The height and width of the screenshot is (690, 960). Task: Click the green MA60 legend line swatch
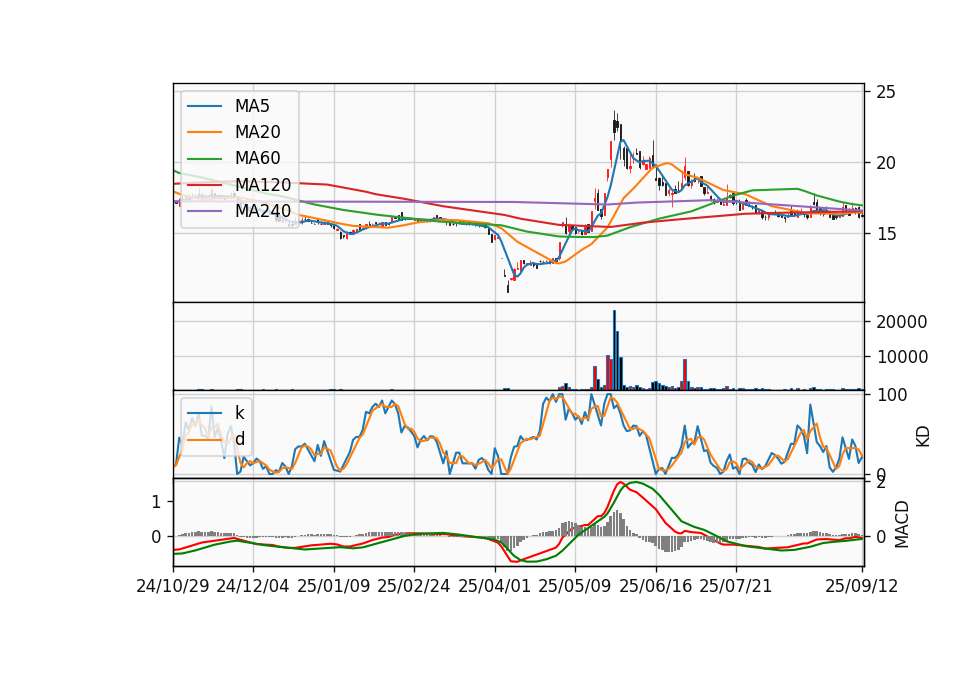pyautogui.click(x=204, y=159)
